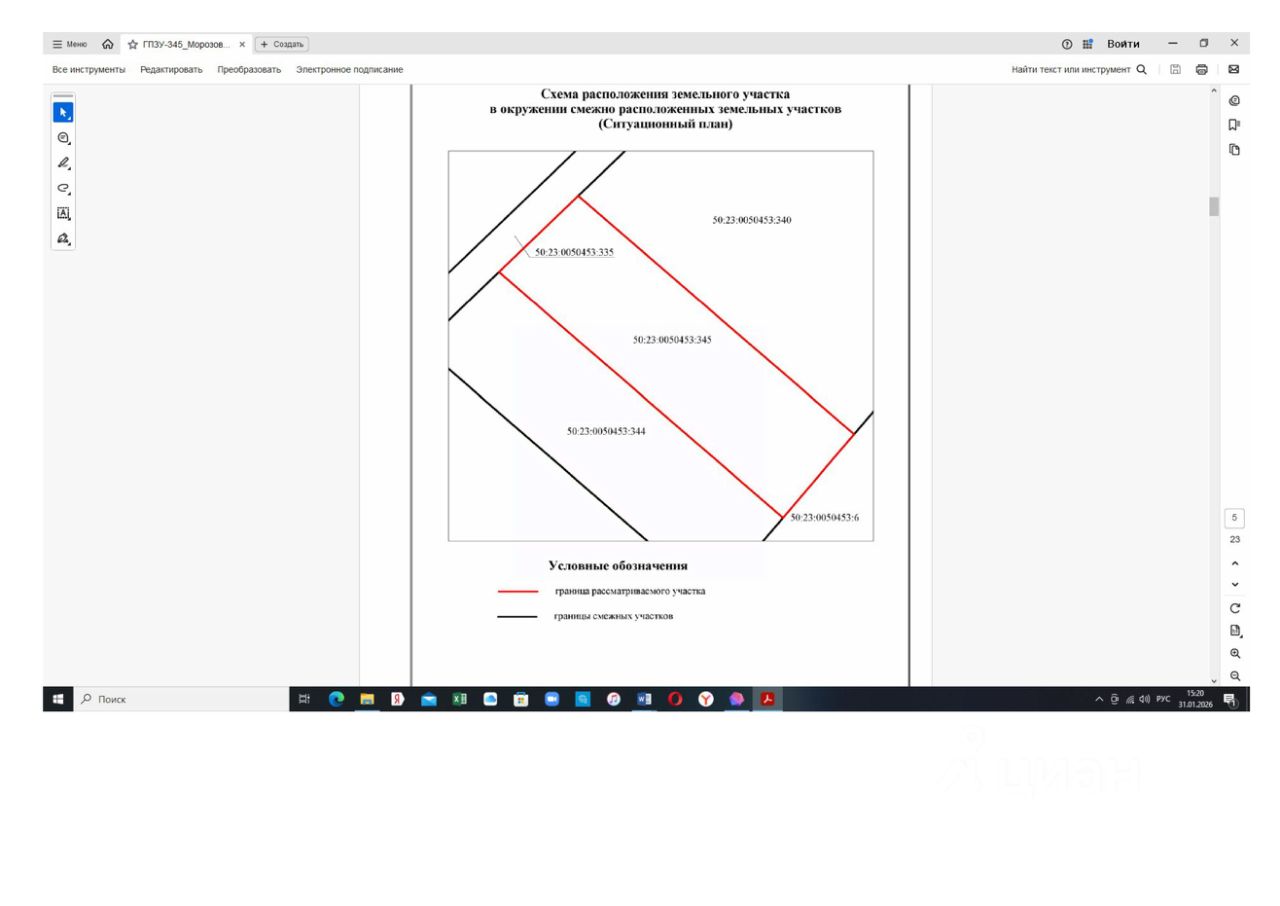Open the Windows Start menu

[59, 700]
